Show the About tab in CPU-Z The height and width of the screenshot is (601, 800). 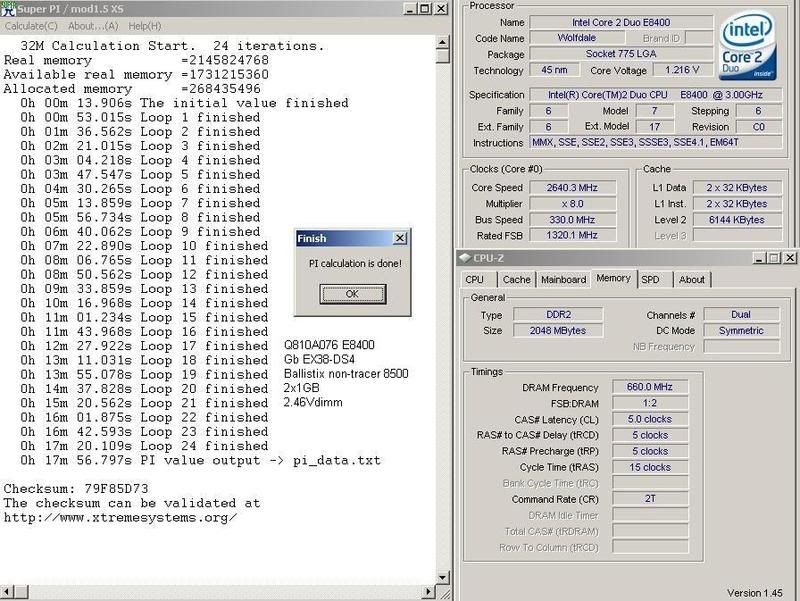click(x=691, y=280)
